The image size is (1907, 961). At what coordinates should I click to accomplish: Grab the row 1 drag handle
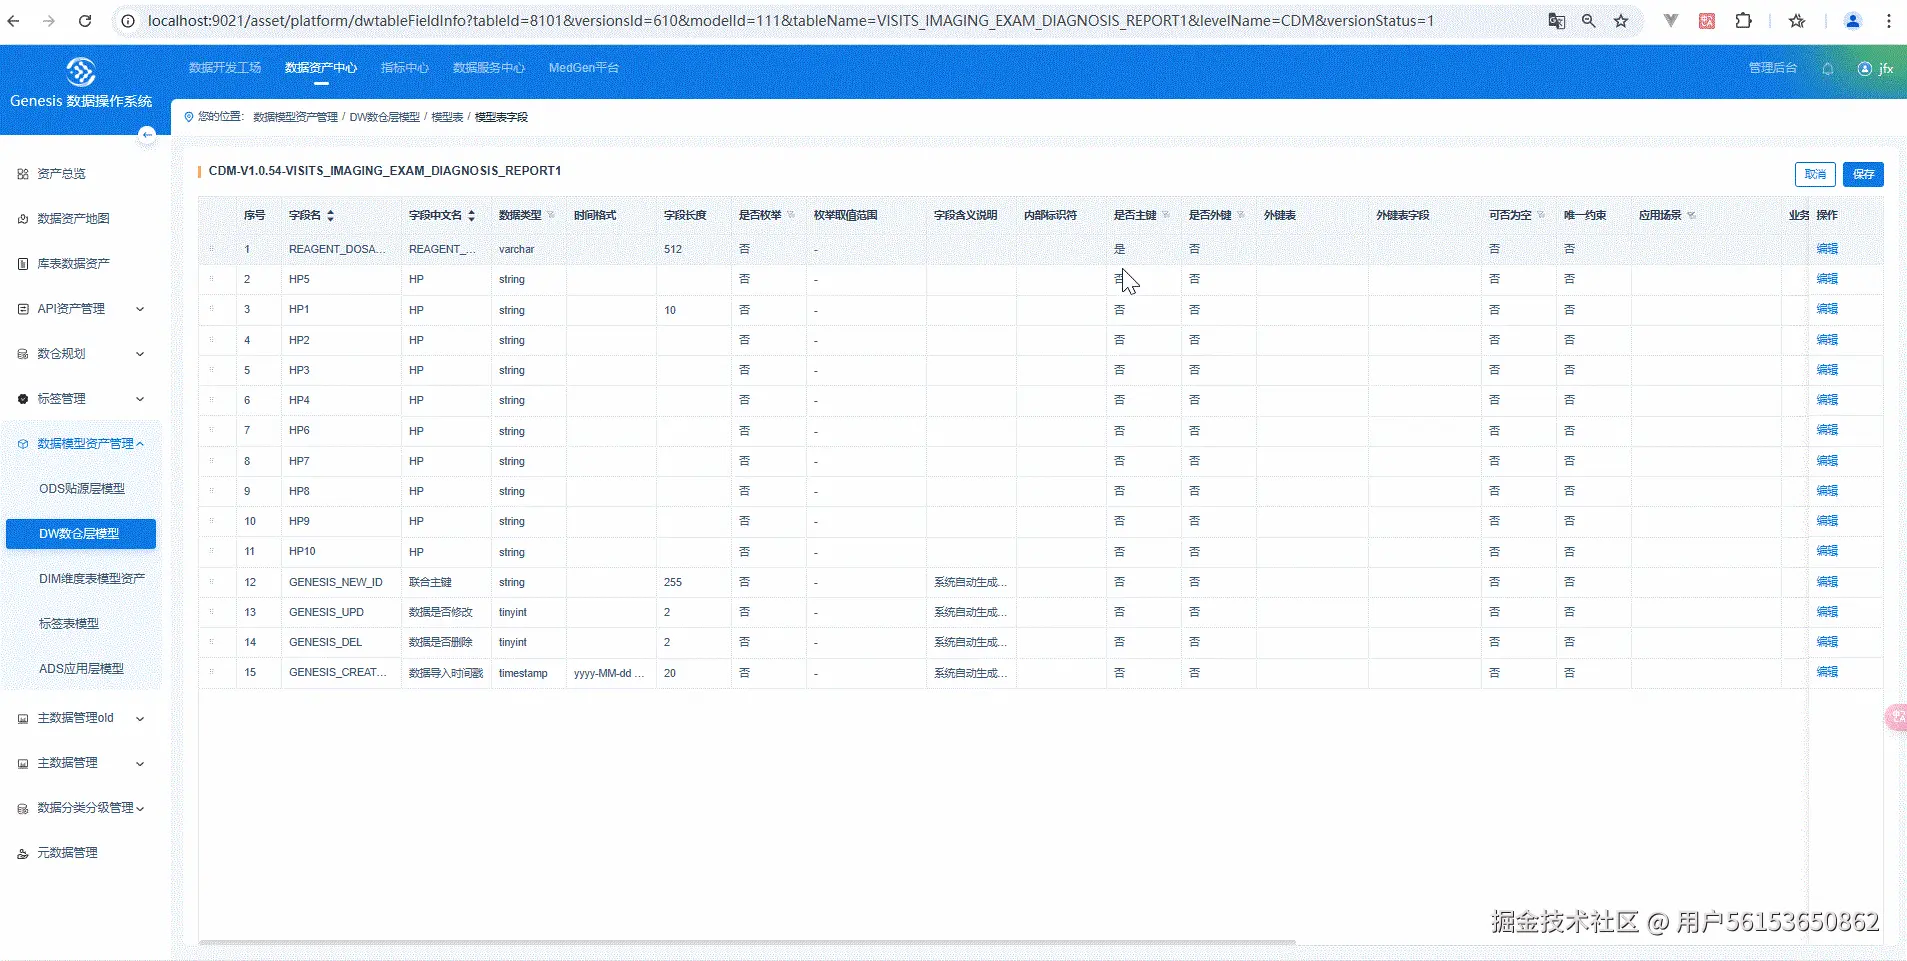[x=212, y=249]
